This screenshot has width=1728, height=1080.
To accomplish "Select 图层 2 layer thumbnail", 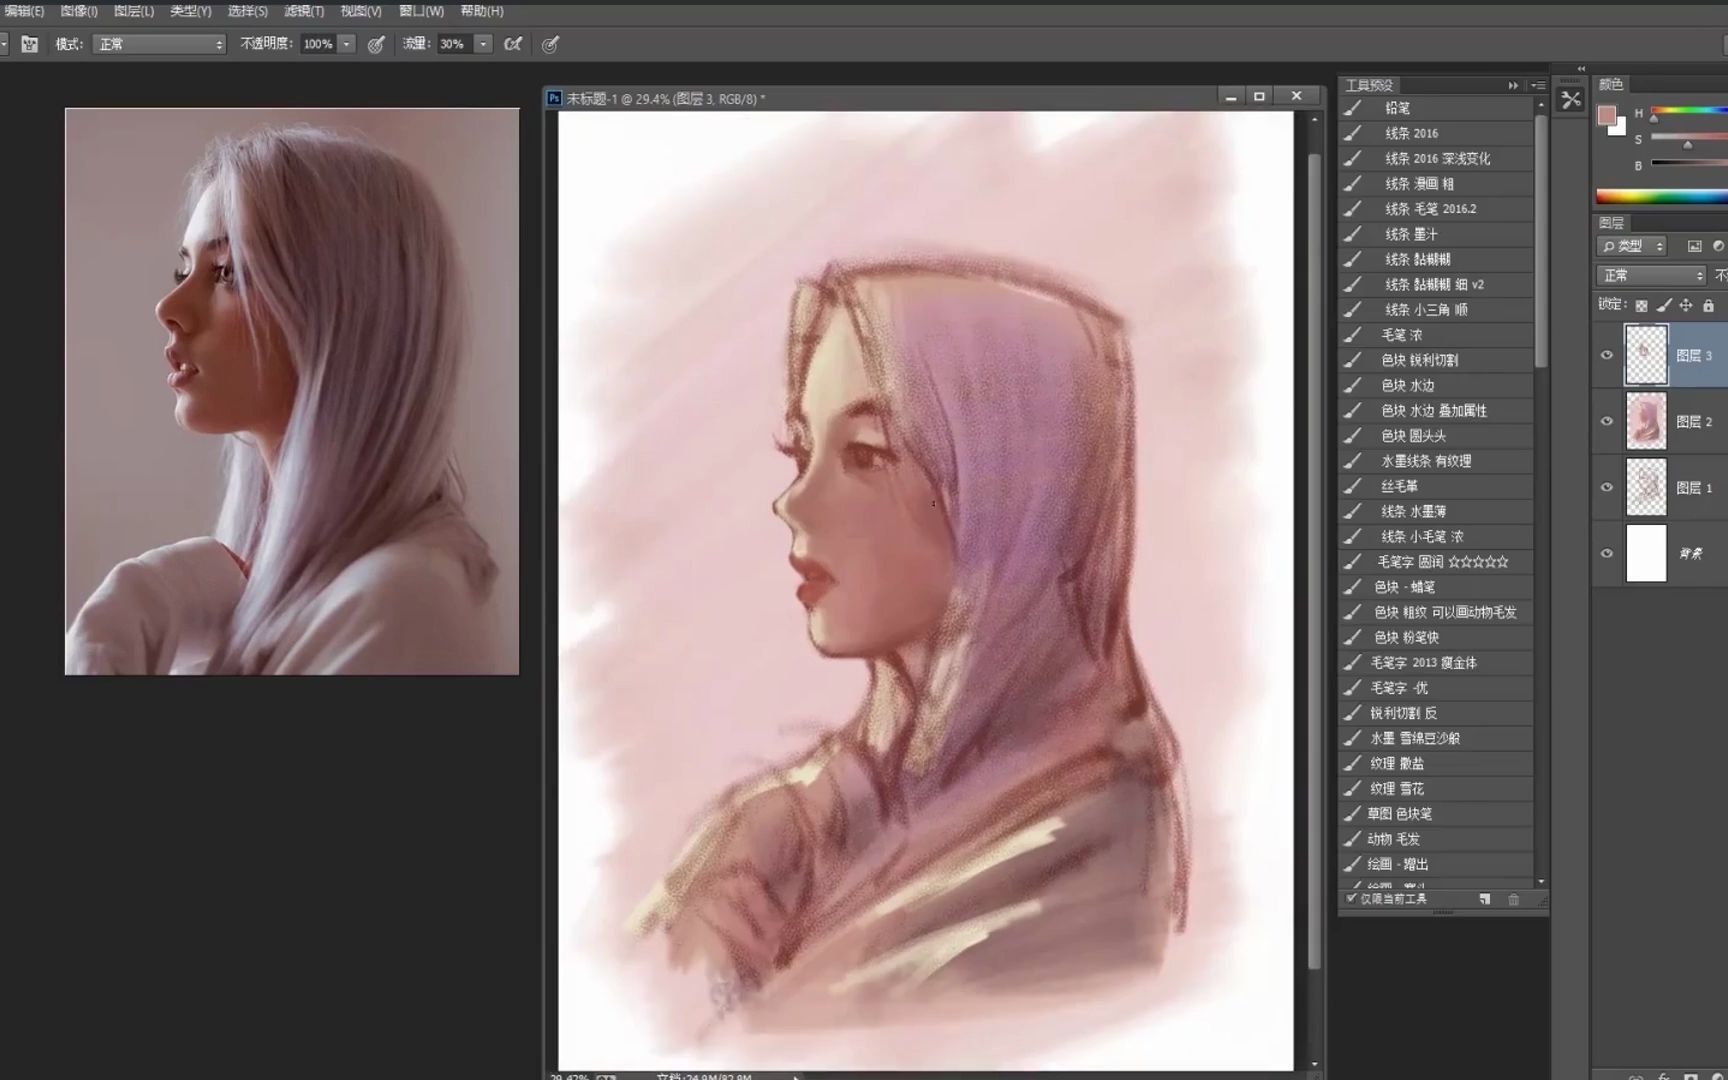I will (1646, 421).
